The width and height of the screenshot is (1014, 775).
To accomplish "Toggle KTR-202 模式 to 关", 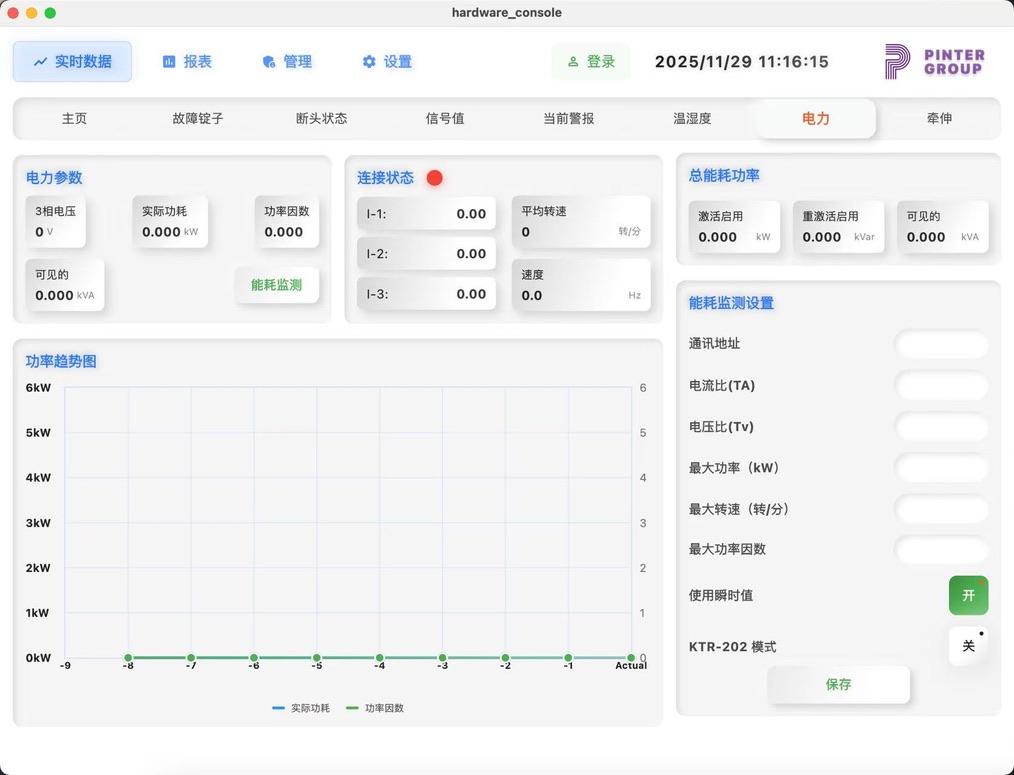I will [x=967, y=646].
